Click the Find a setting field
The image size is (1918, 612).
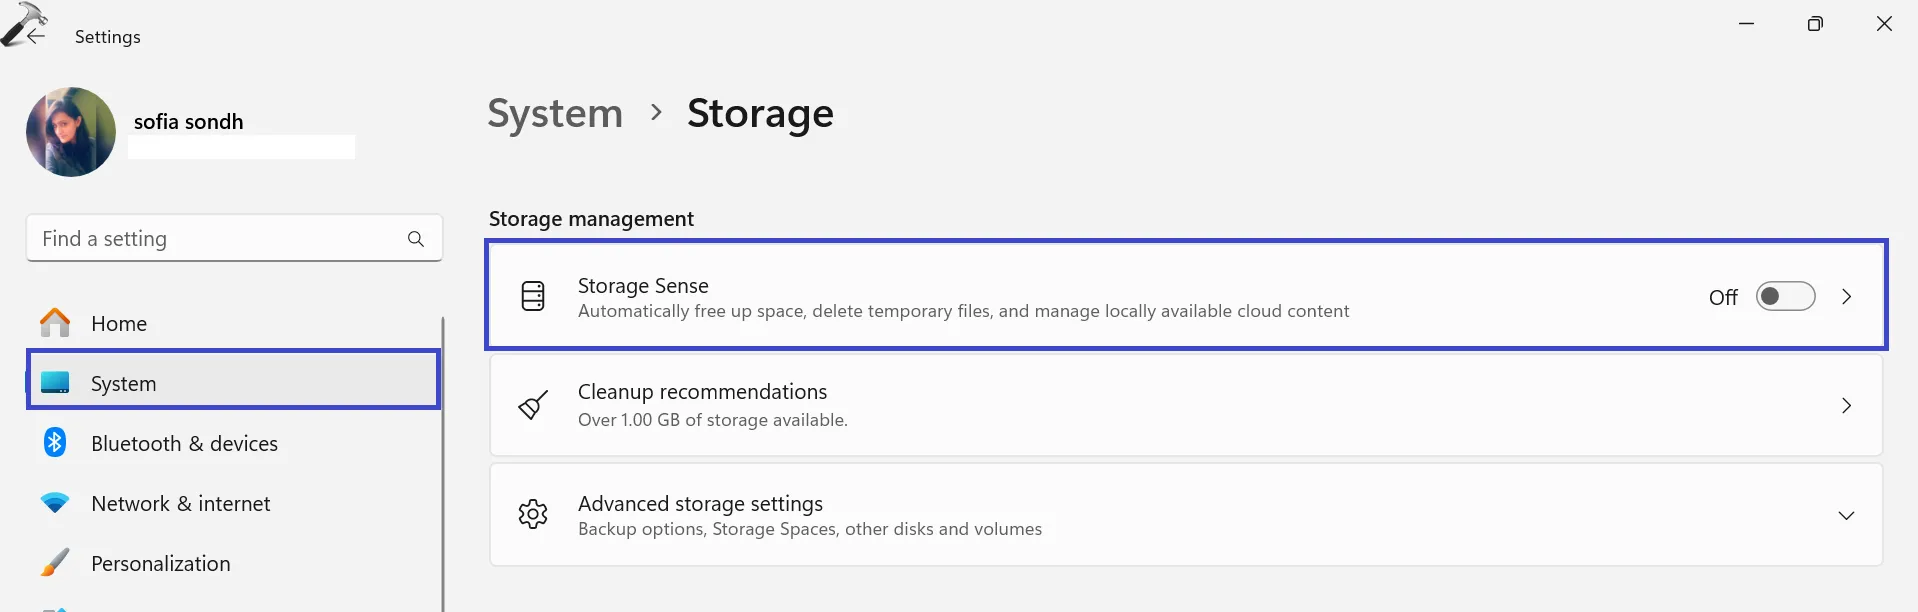tap(215, 239)
